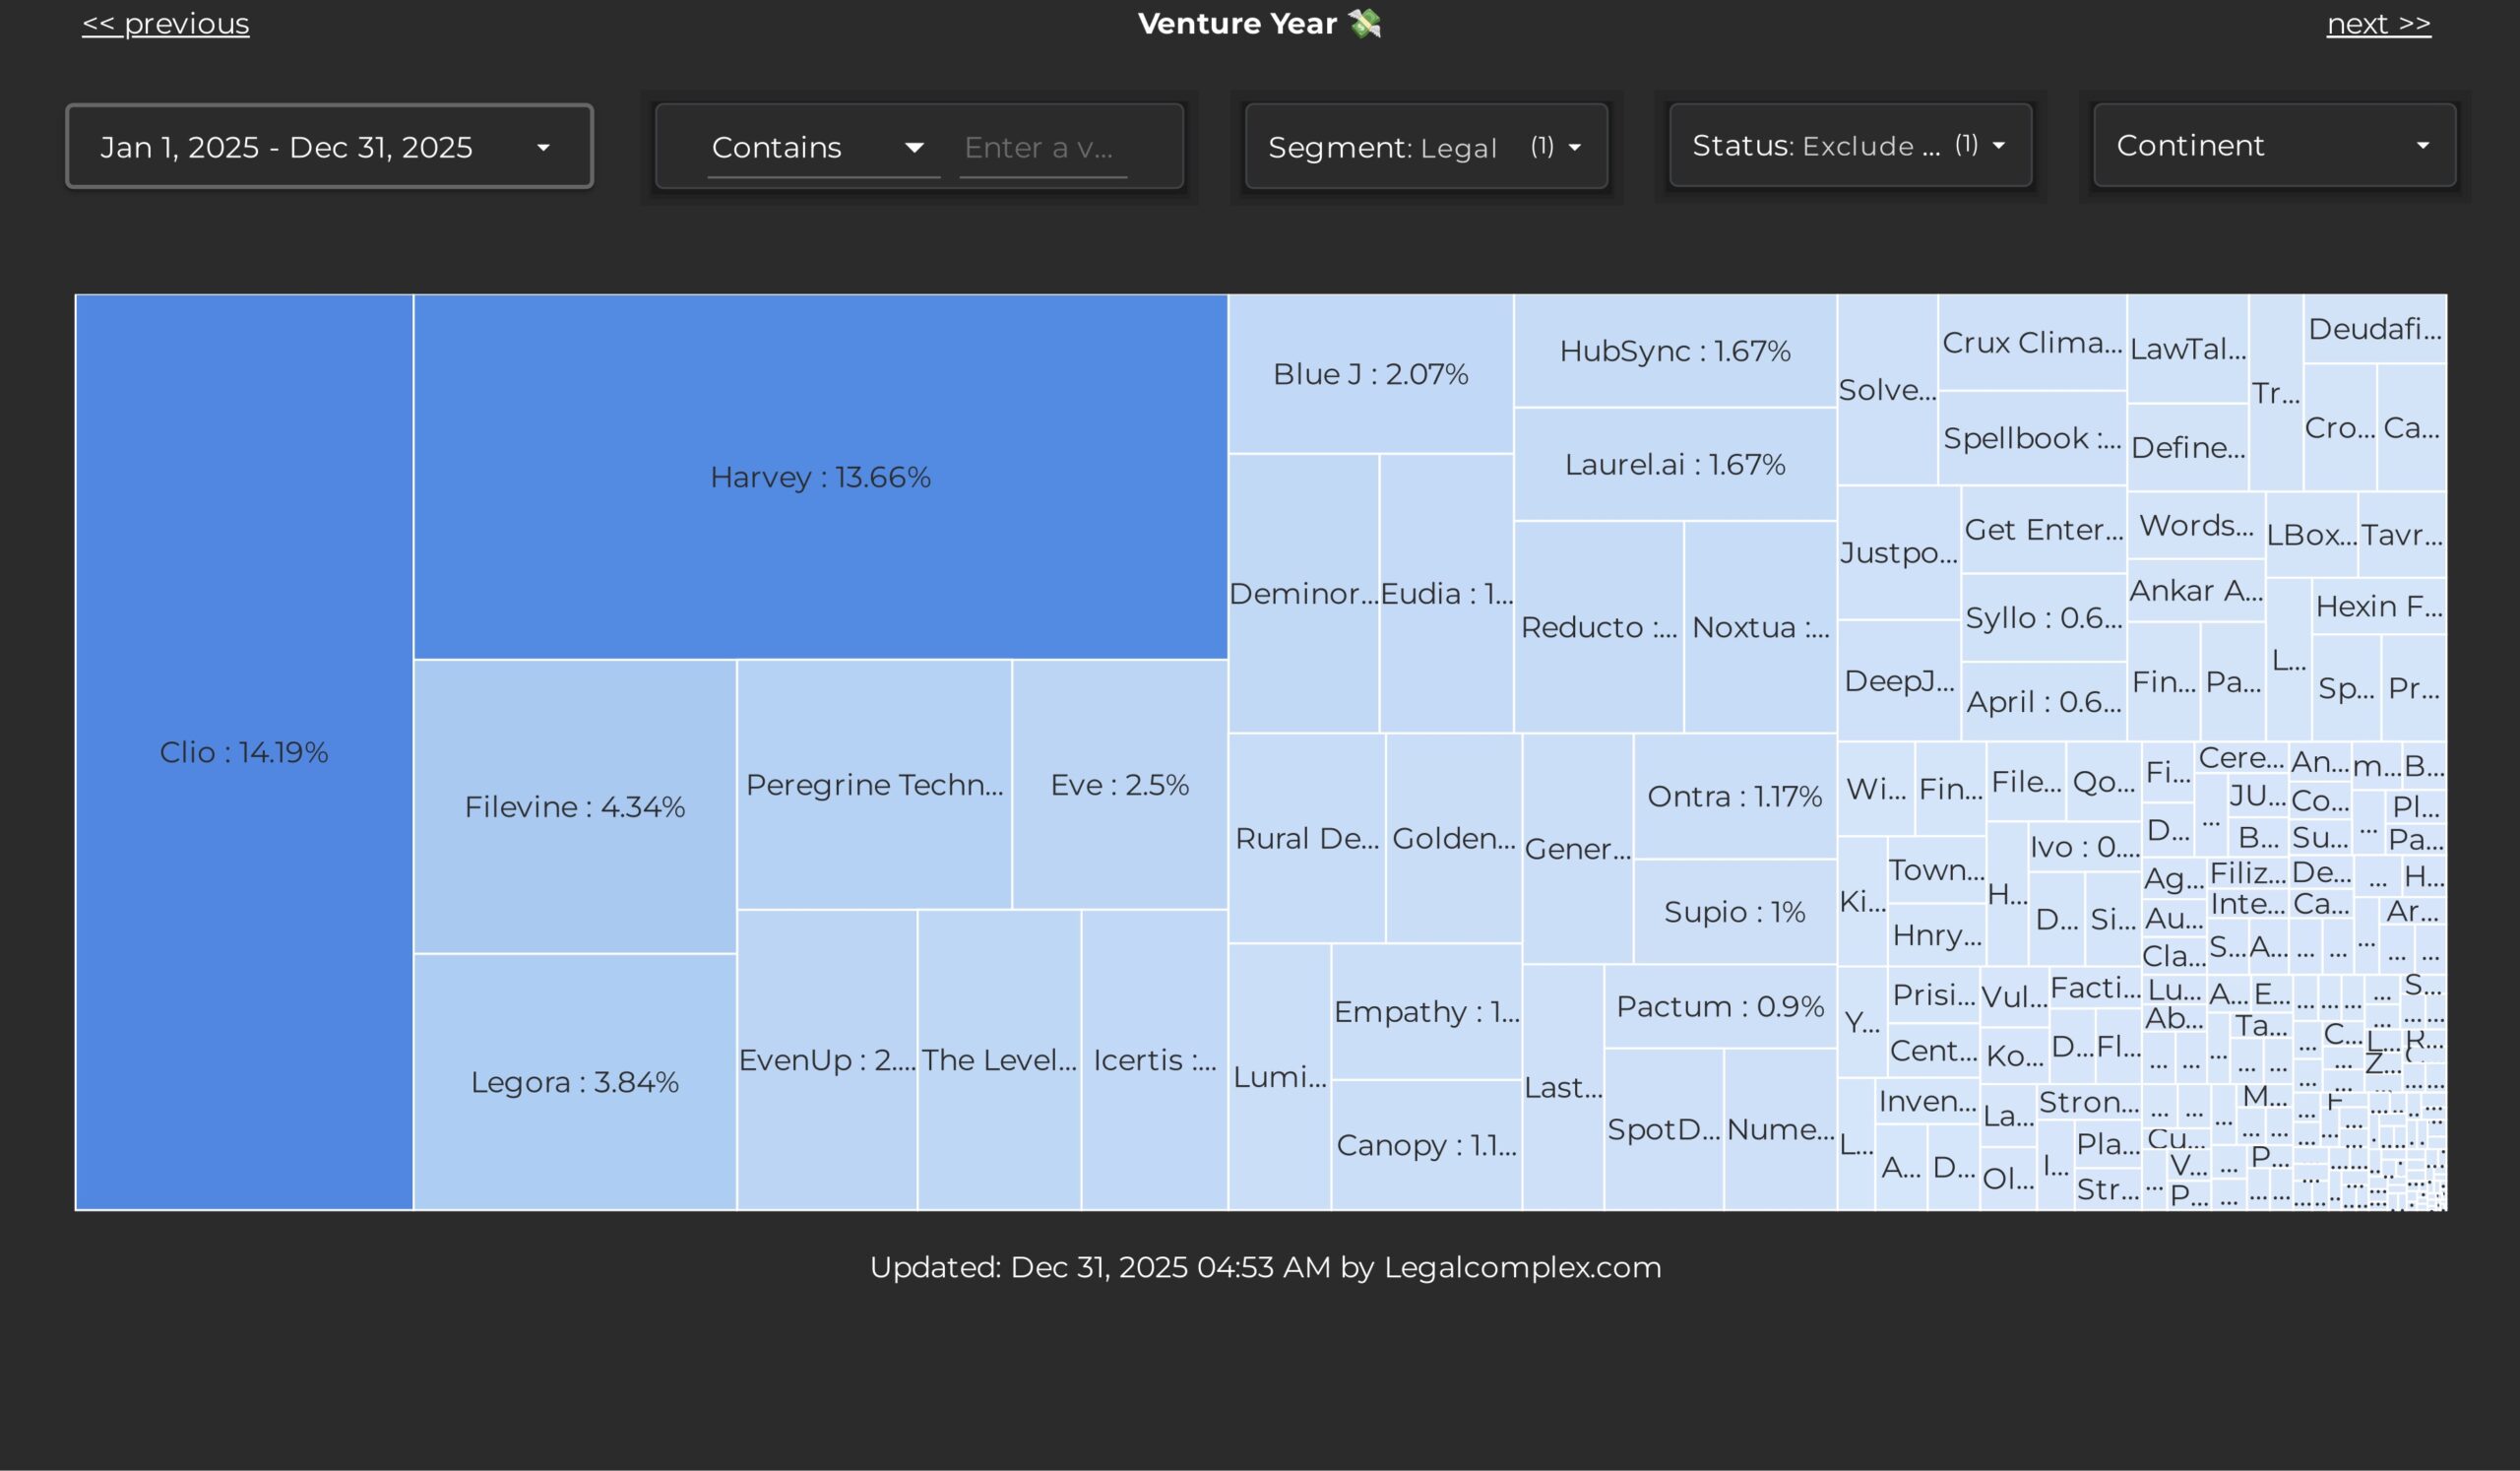Select the Eve 2.5% tile
The image size is (2520, 1471).
point(1119,785)
